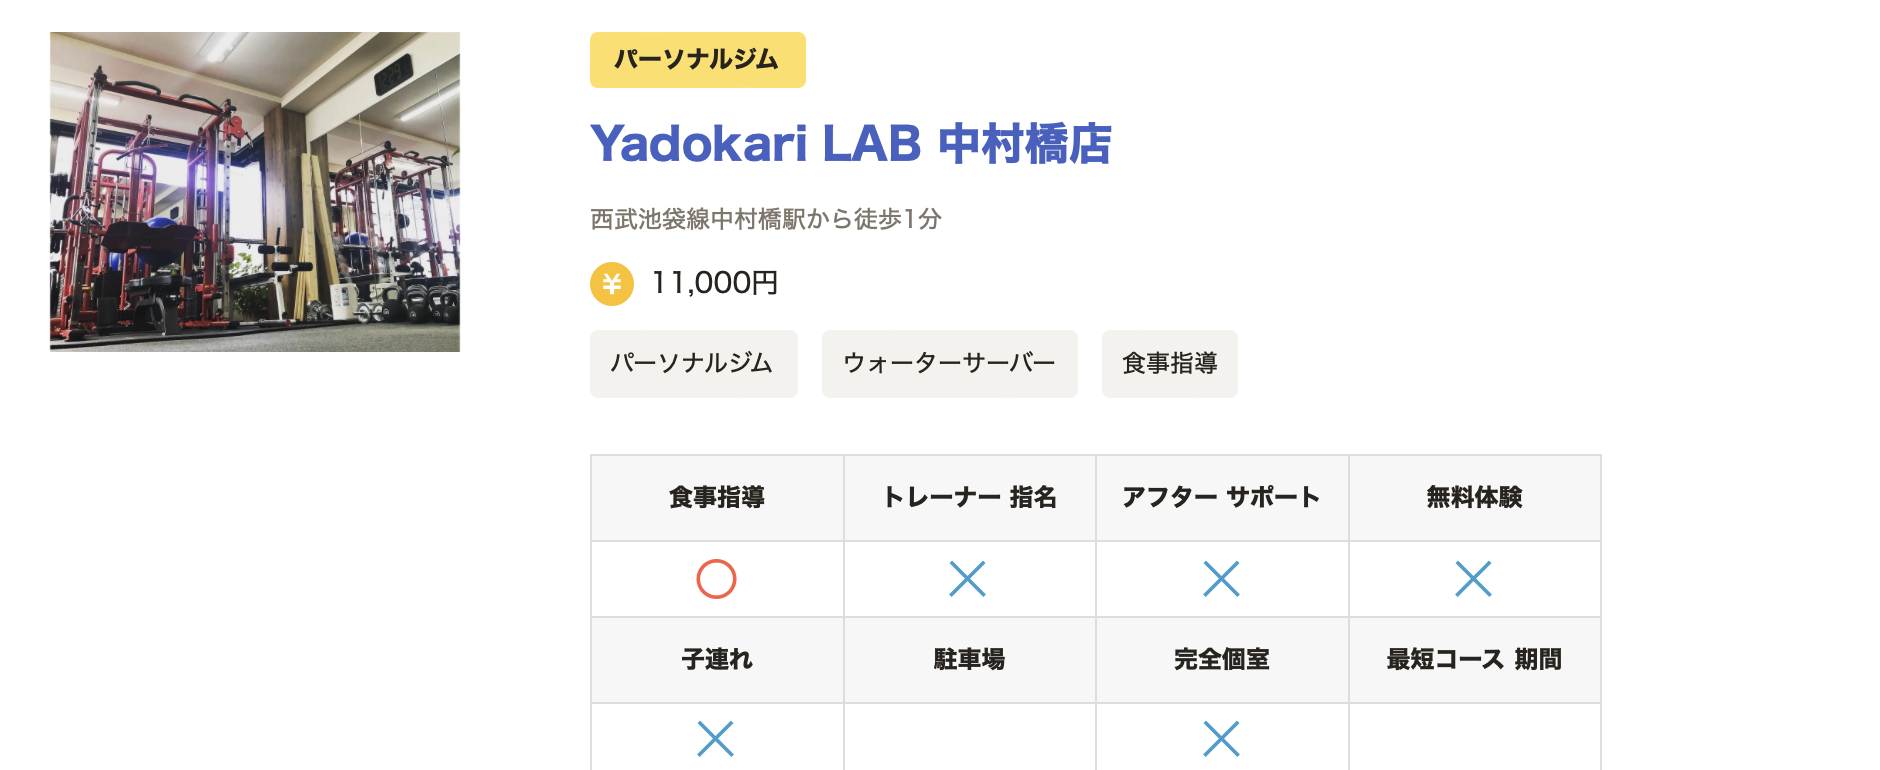
Task: Click the 駐車場 table header
Action: click(x=970, y=660)
